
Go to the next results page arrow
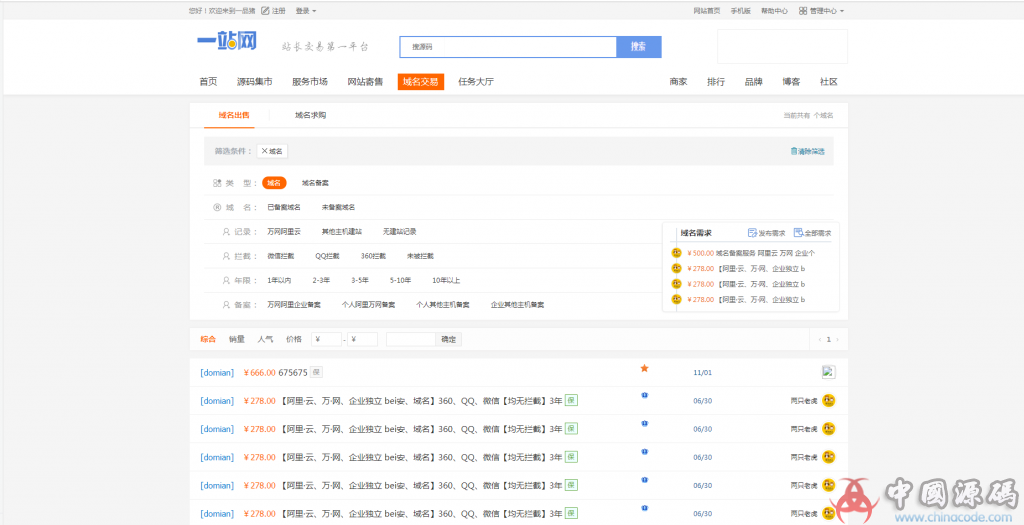[x=838, y=340]
